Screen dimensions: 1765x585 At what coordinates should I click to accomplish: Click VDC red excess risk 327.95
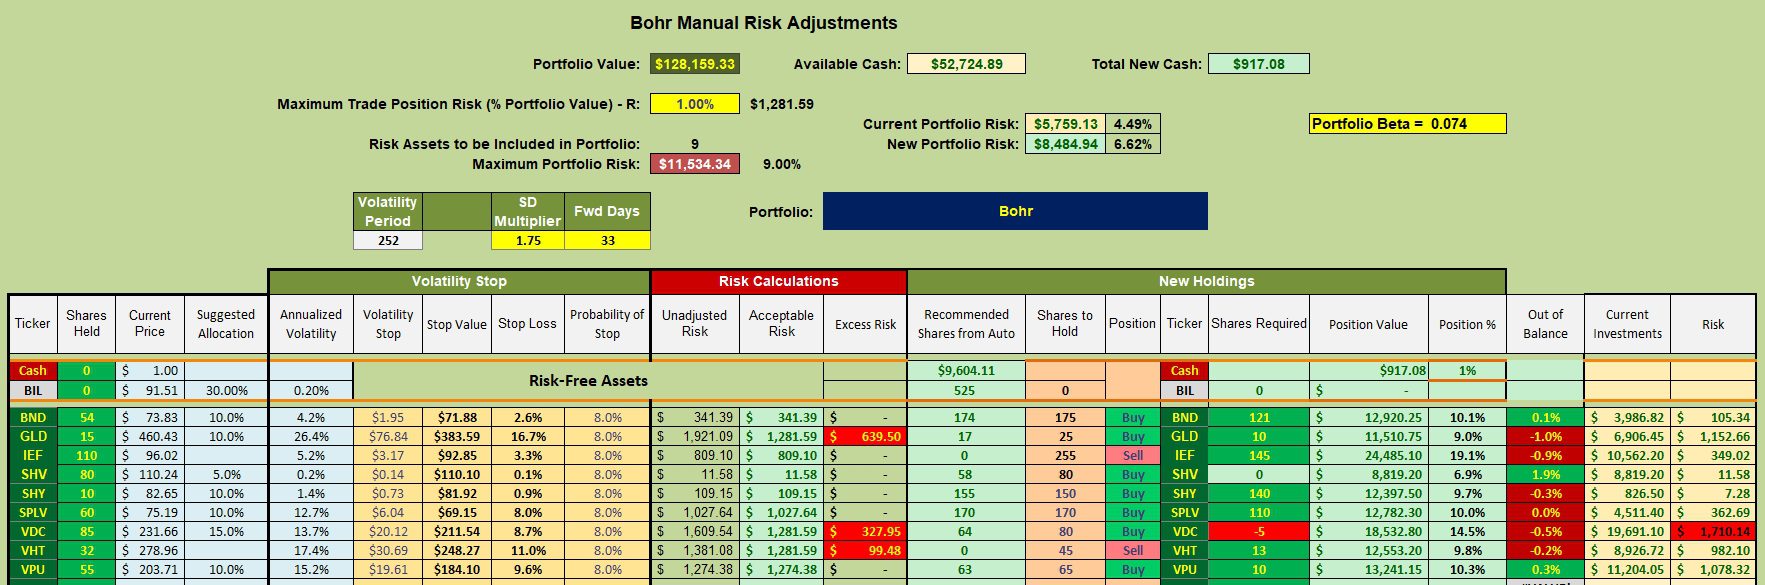click(x=865, y=531)
